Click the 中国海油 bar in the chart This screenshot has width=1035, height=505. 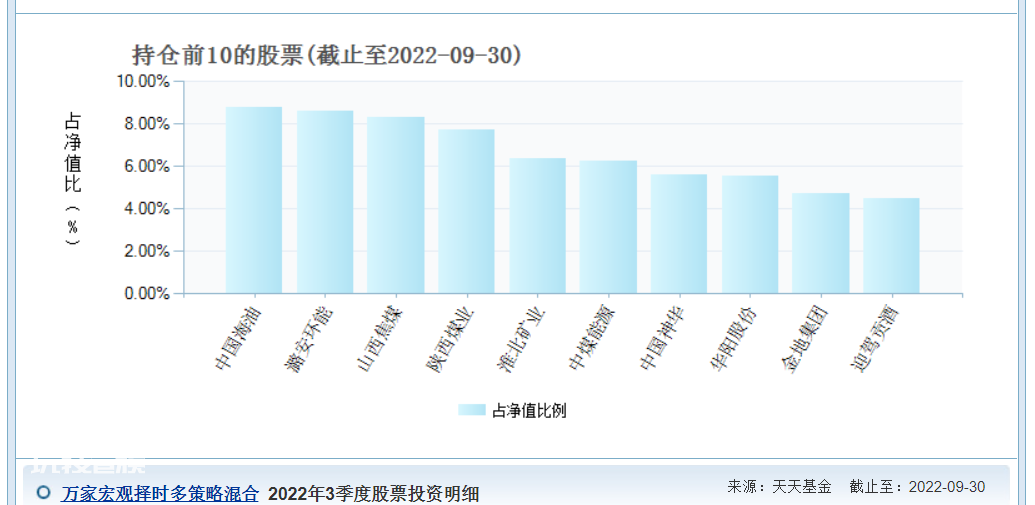tap(253, 200)
